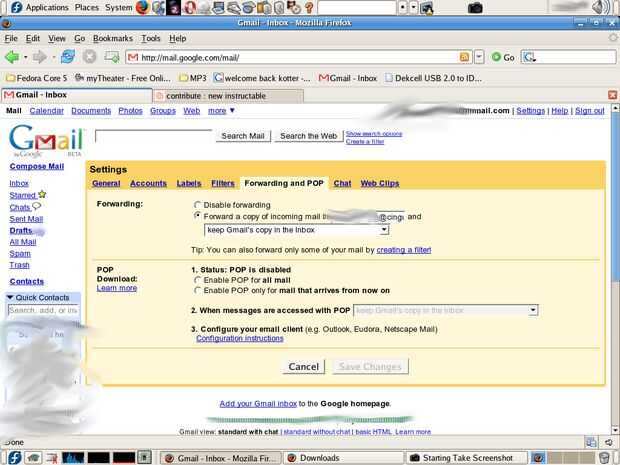
Task: Click the Fedora menu icon in bottom panel
Action: click(x=15, y=457)
